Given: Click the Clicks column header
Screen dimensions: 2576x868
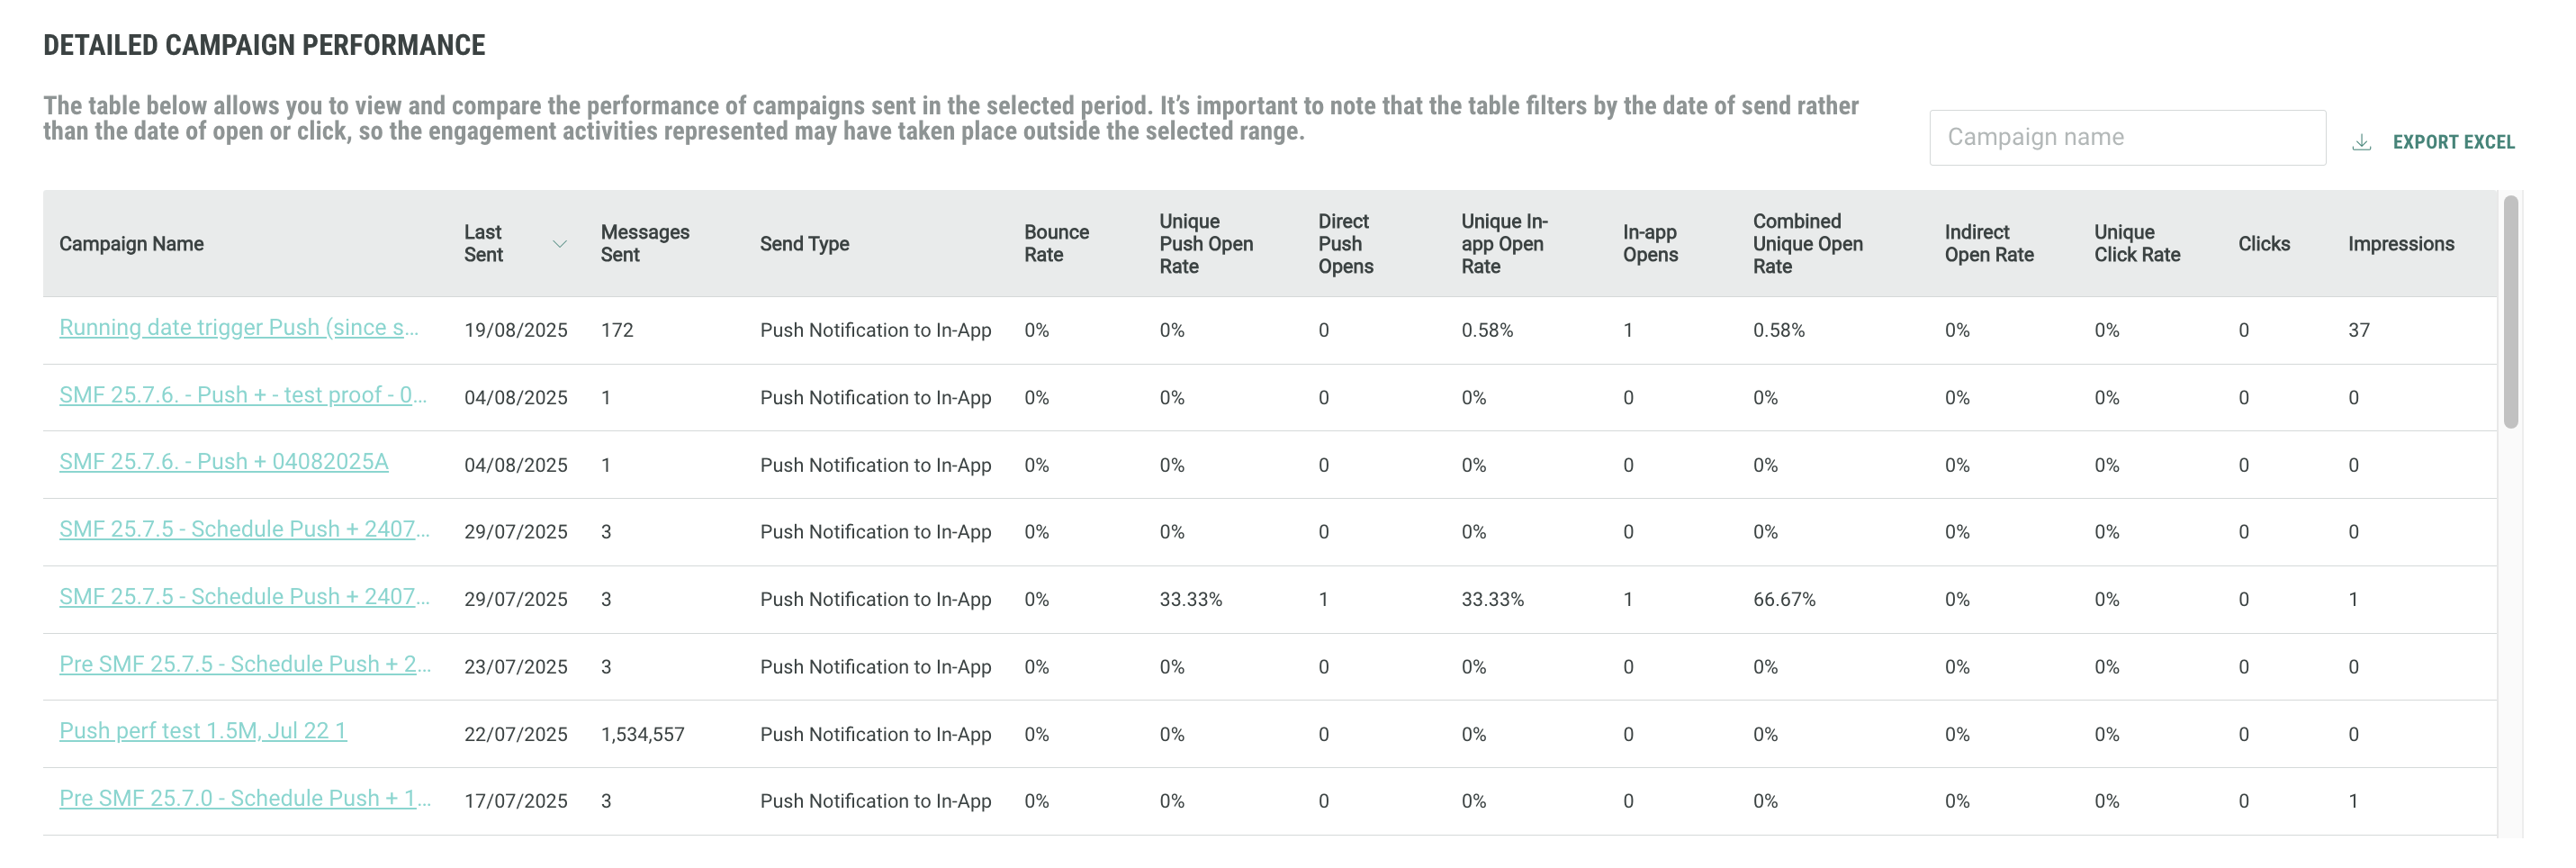Looking at the screenshot, I should (x=2263, y=244).
